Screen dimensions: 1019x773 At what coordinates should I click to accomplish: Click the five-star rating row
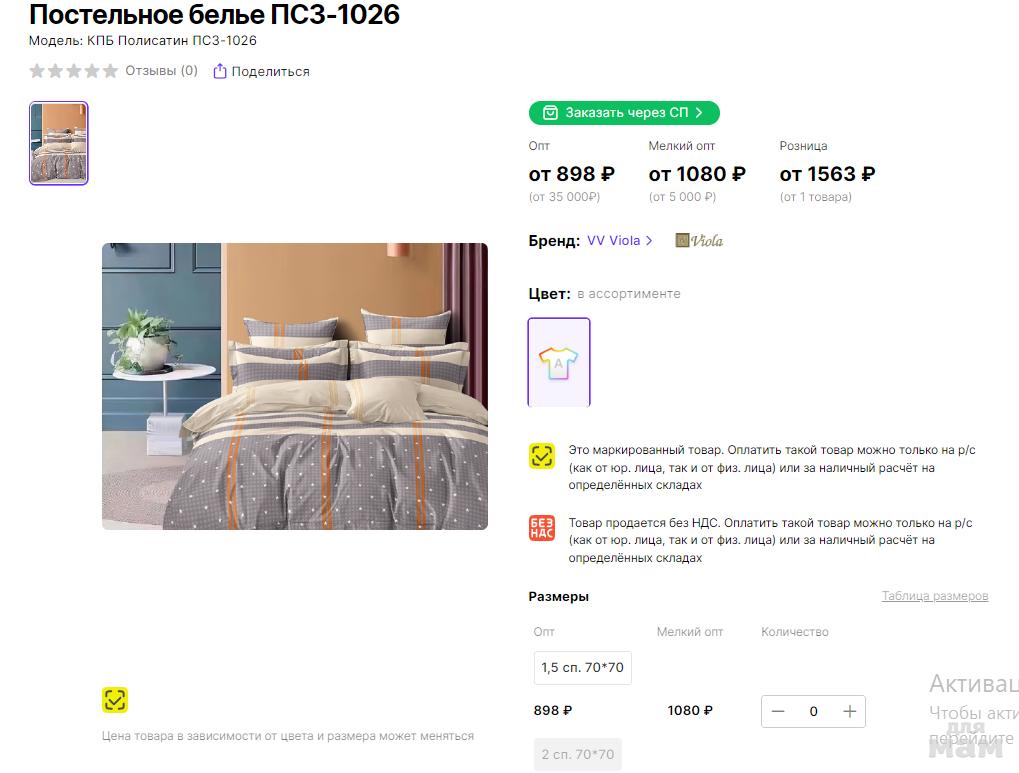[x=74, y=71]
